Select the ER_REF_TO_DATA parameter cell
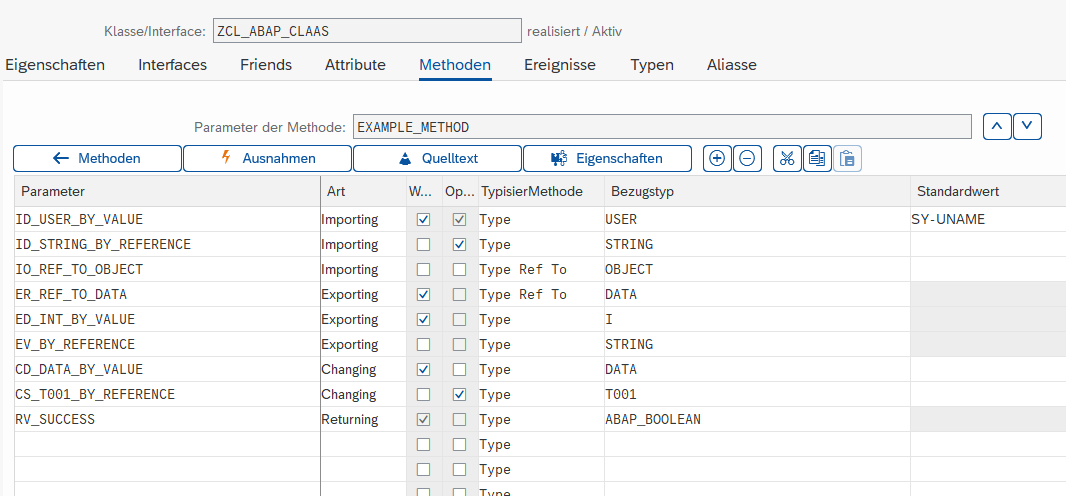The height and width of the screenshot is (496, 1066). [167, 295]
